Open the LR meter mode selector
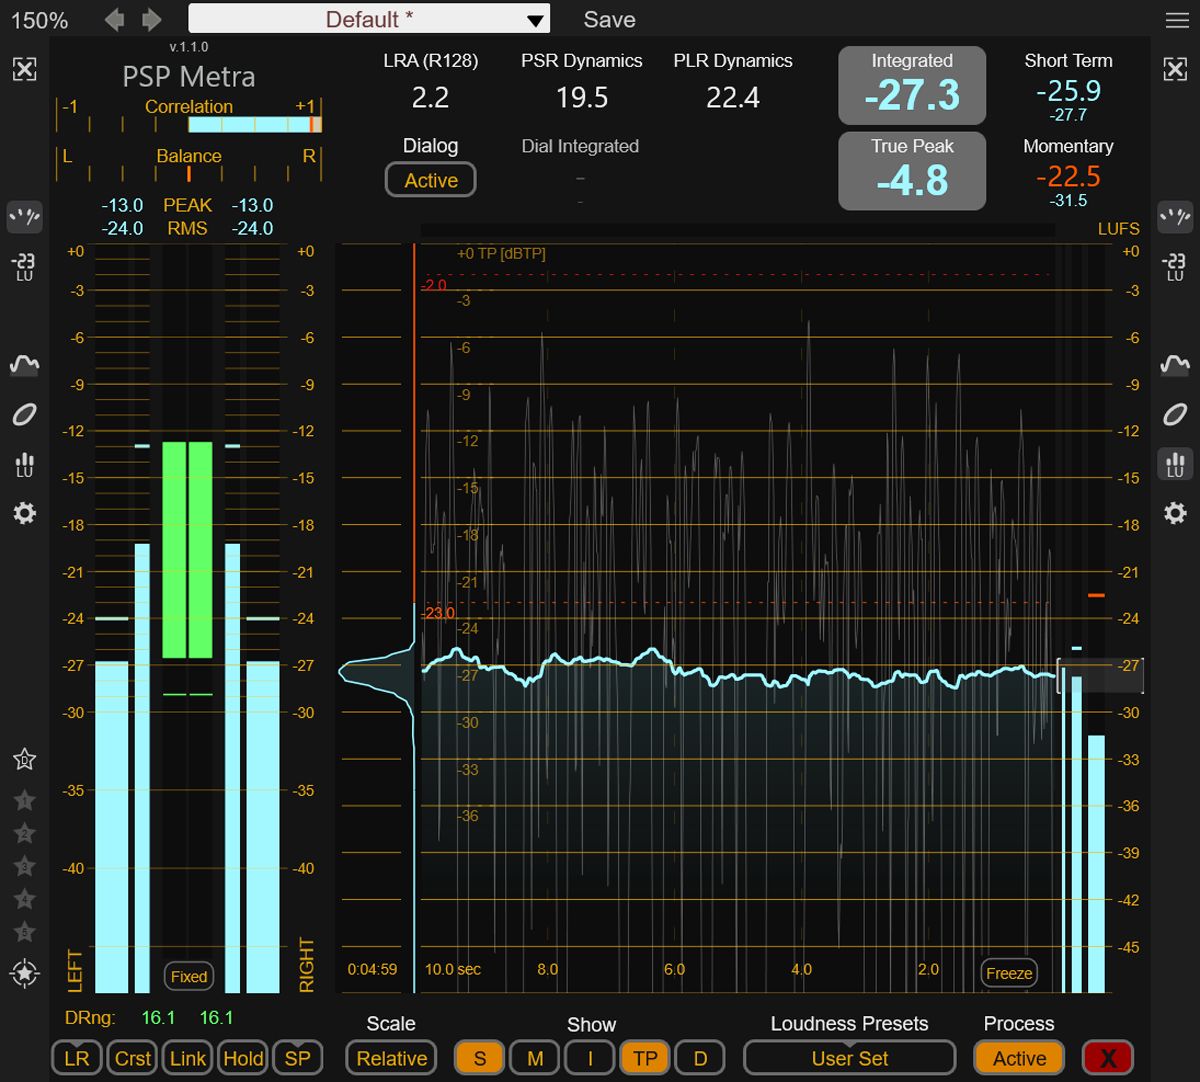 [x=77, y=1058]
